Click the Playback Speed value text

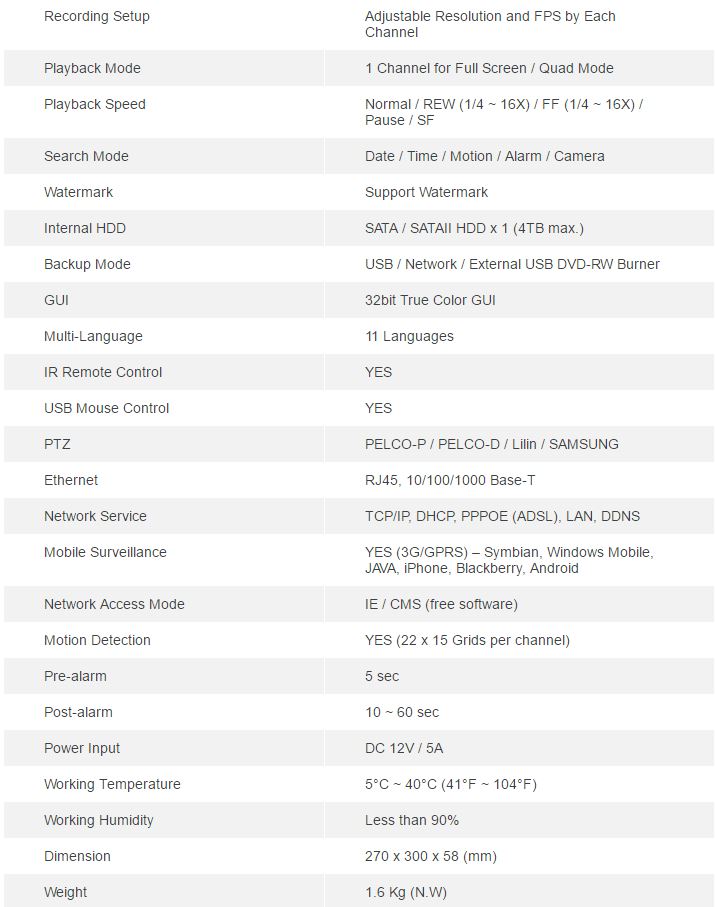click(503, 112)
